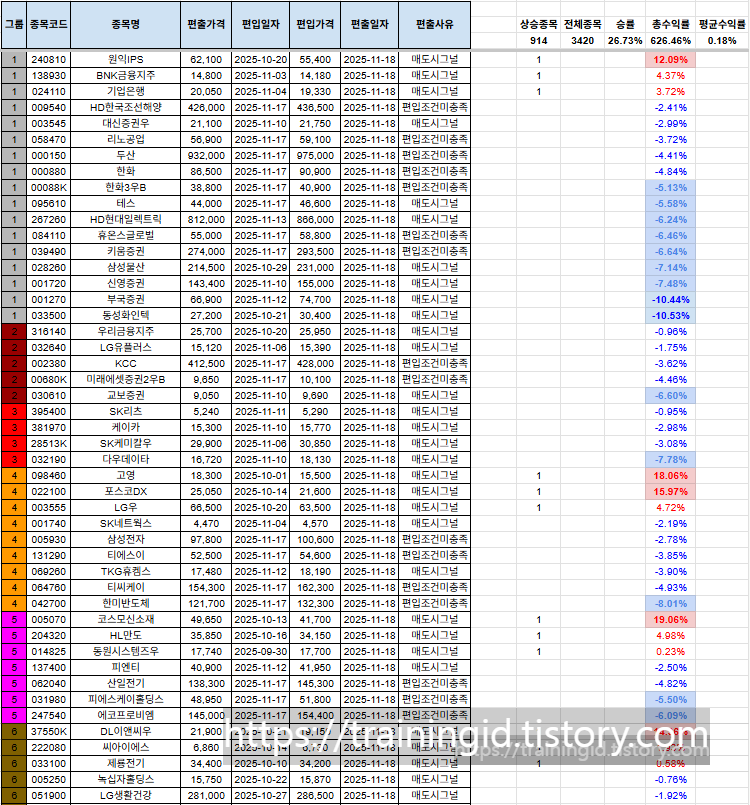Image resolution: width=750 pixels, height=805 pixels.
Task: Click the 리노공업 cell
Action: pos(126,140)
